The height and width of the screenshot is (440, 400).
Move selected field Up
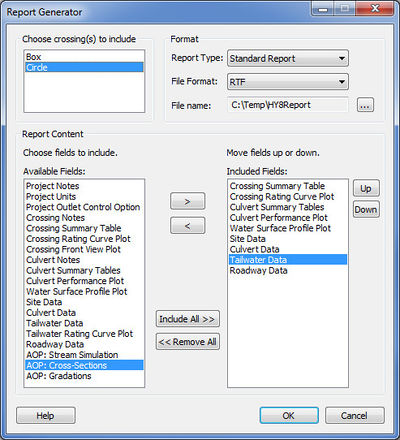tap(366, 188)
